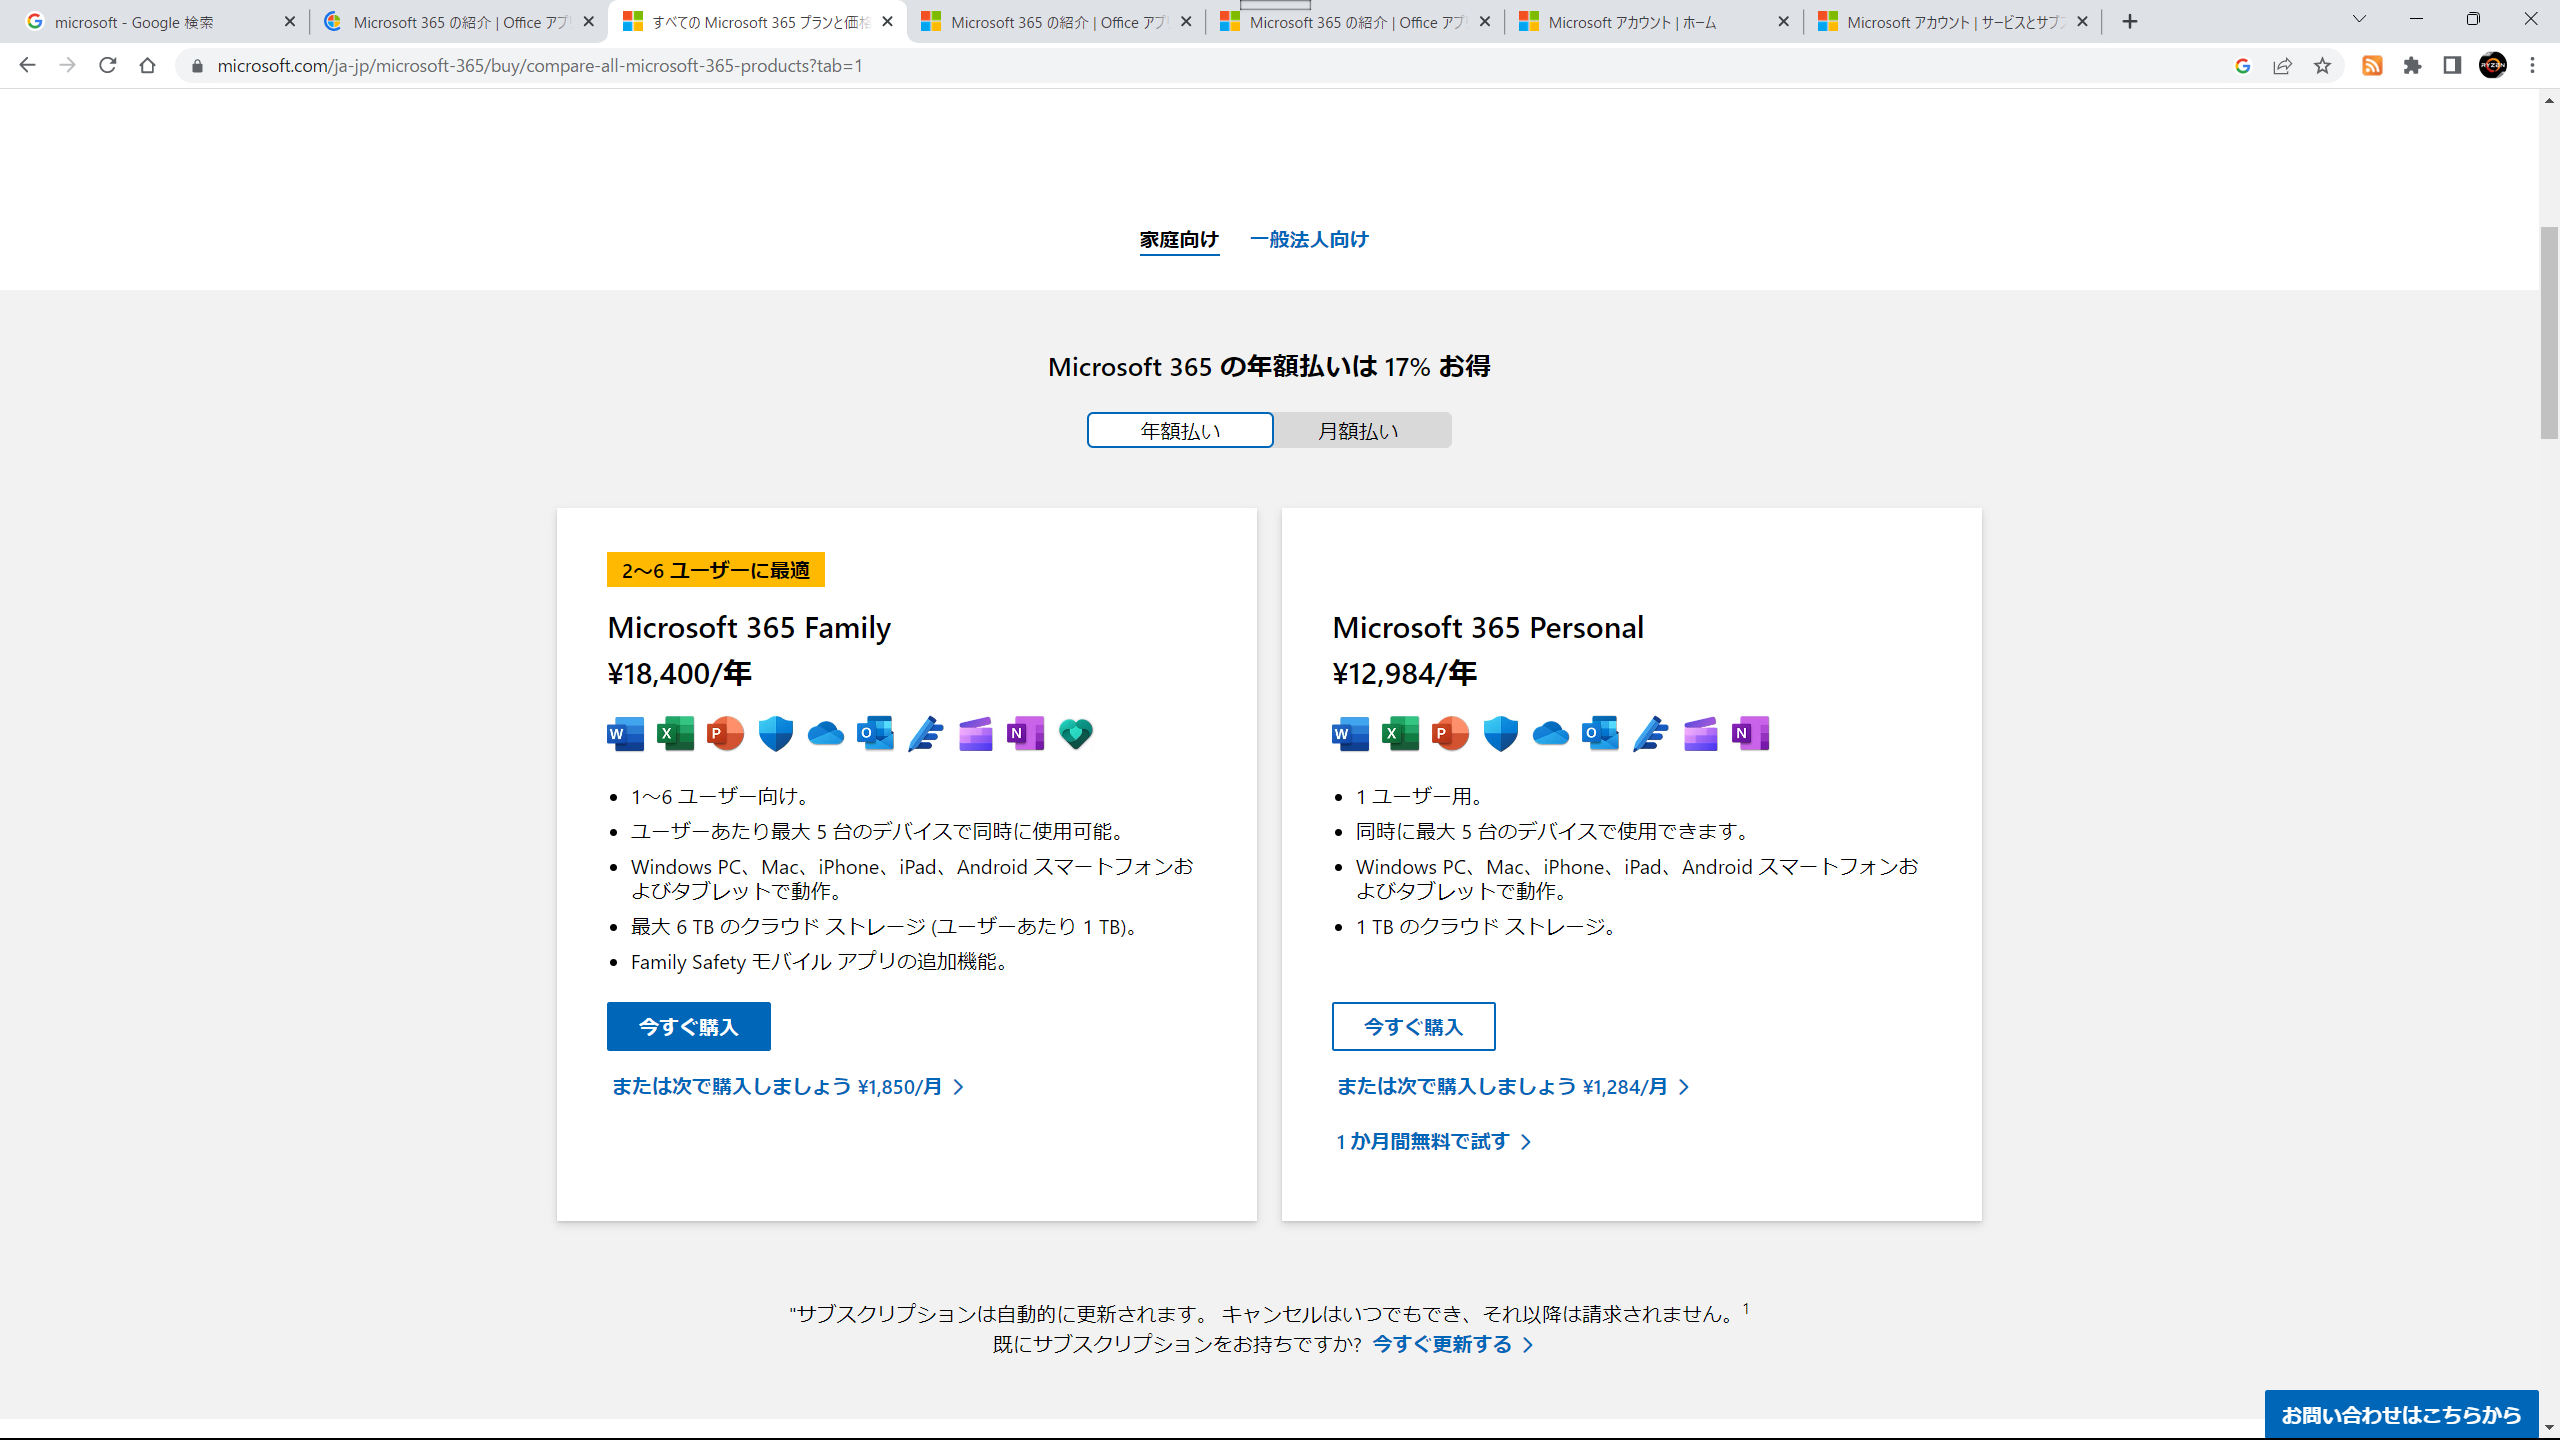The height and width of the screenshot is (1440, 2560).
Task: Click the Editor pen icon in Family plan
Action: coord(926,734)
